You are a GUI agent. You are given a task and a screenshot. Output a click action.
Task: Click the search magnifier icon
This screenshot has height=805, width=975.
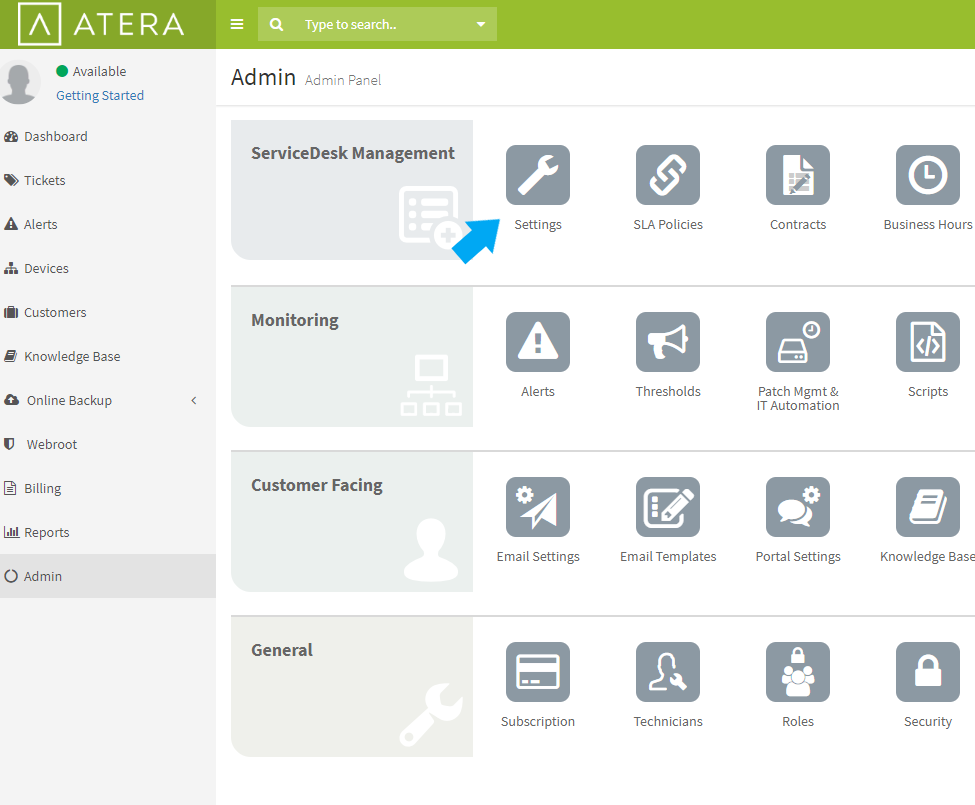pos(276,24)
